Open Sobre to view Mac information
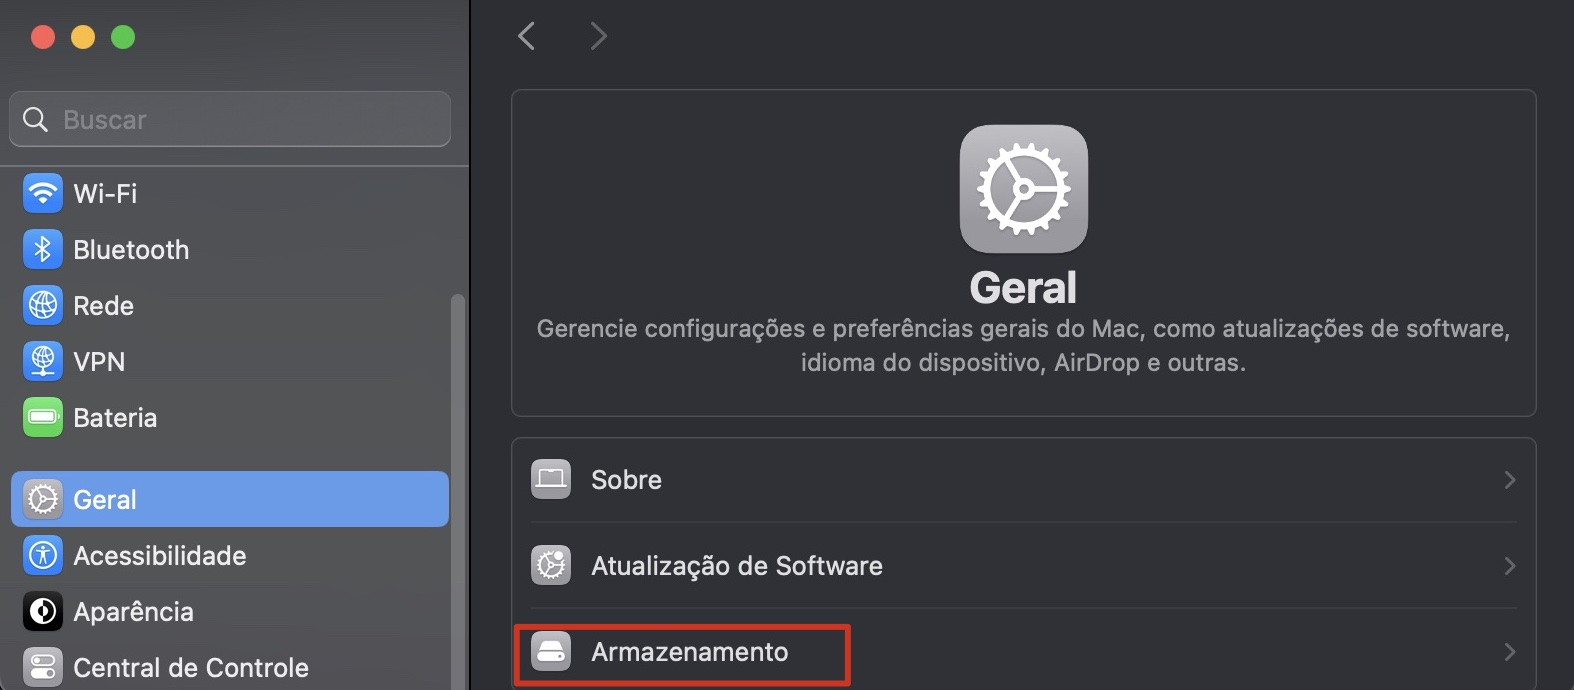 point(626,480)
